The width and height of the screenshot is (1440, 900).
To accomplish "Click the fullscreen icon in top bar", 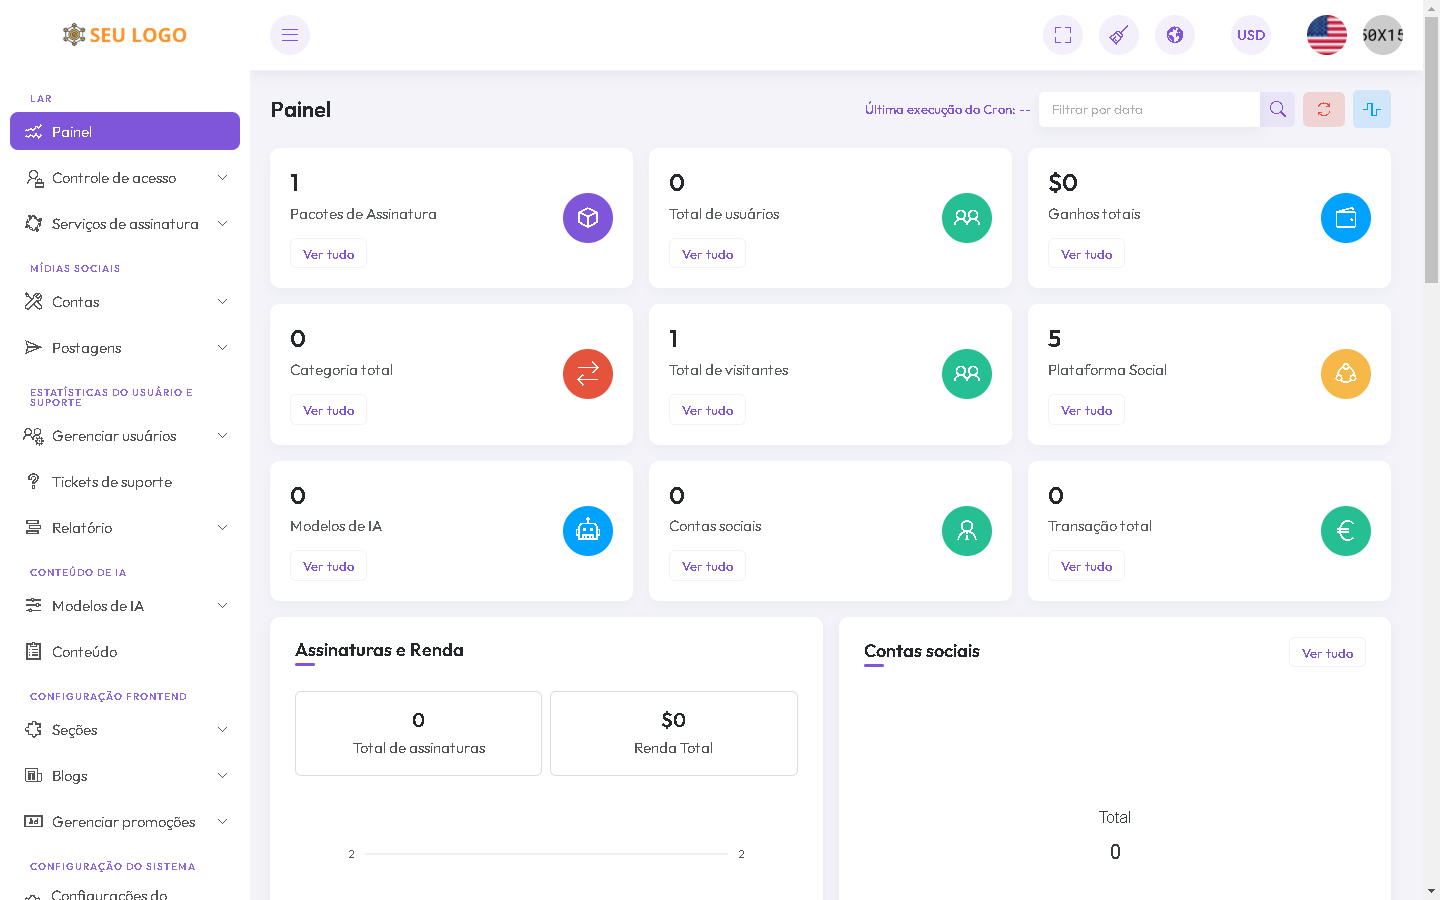I will pos(1062,35).
